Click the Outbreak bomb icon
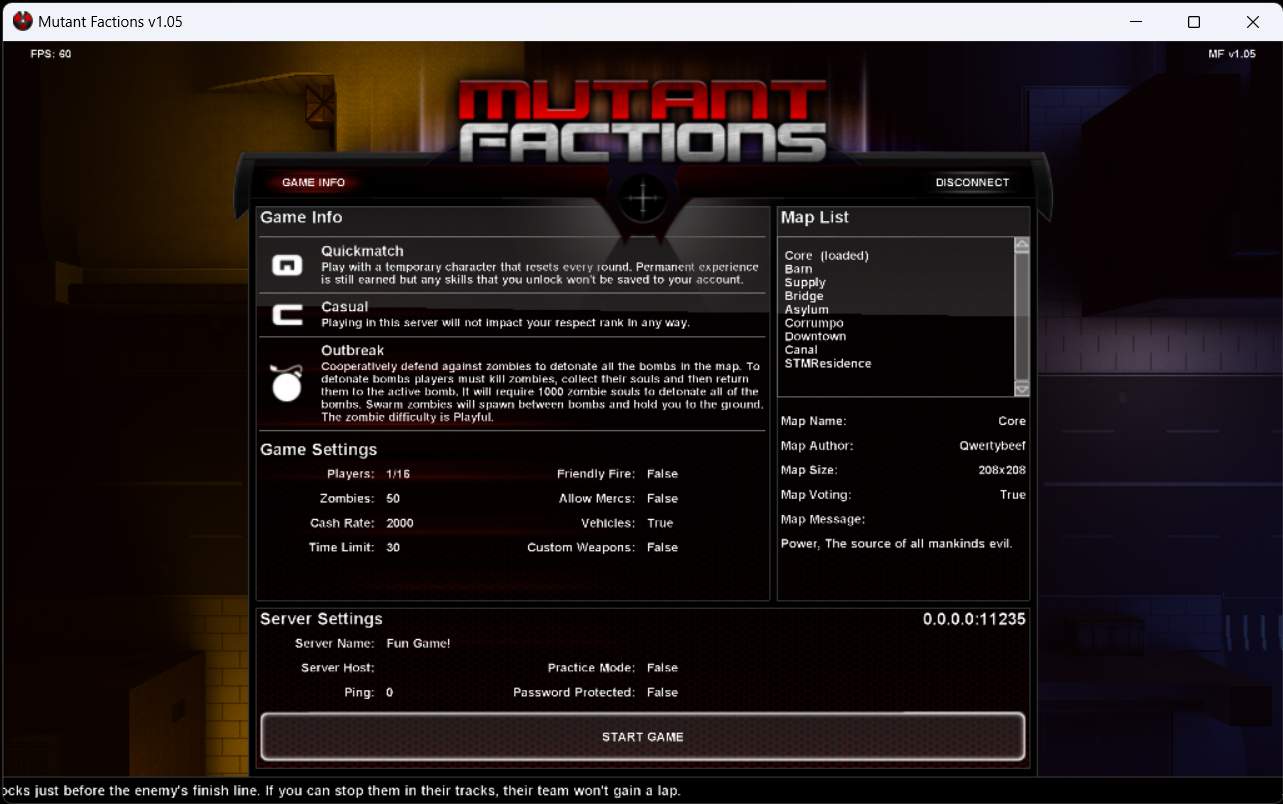Image resolution: width=1283 pixels, height=804 pixels. (x=287, y=383)
